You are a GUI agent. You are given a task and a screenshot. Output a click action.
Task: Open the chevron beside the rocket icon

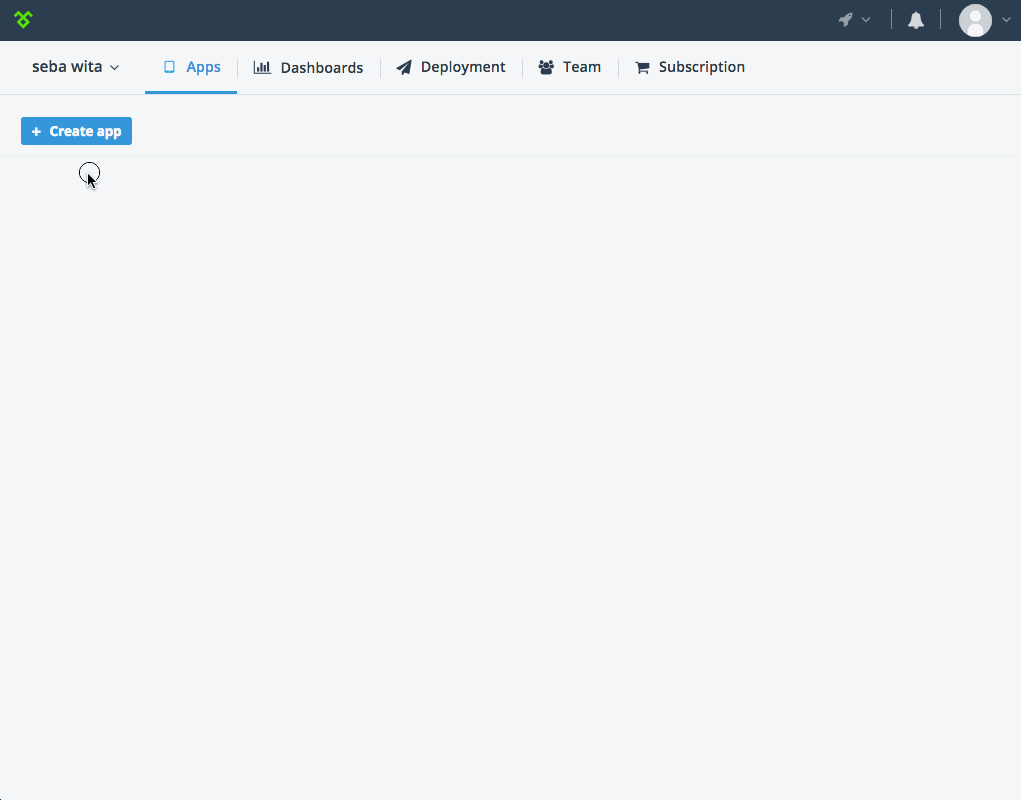click(x=867, y=19)
